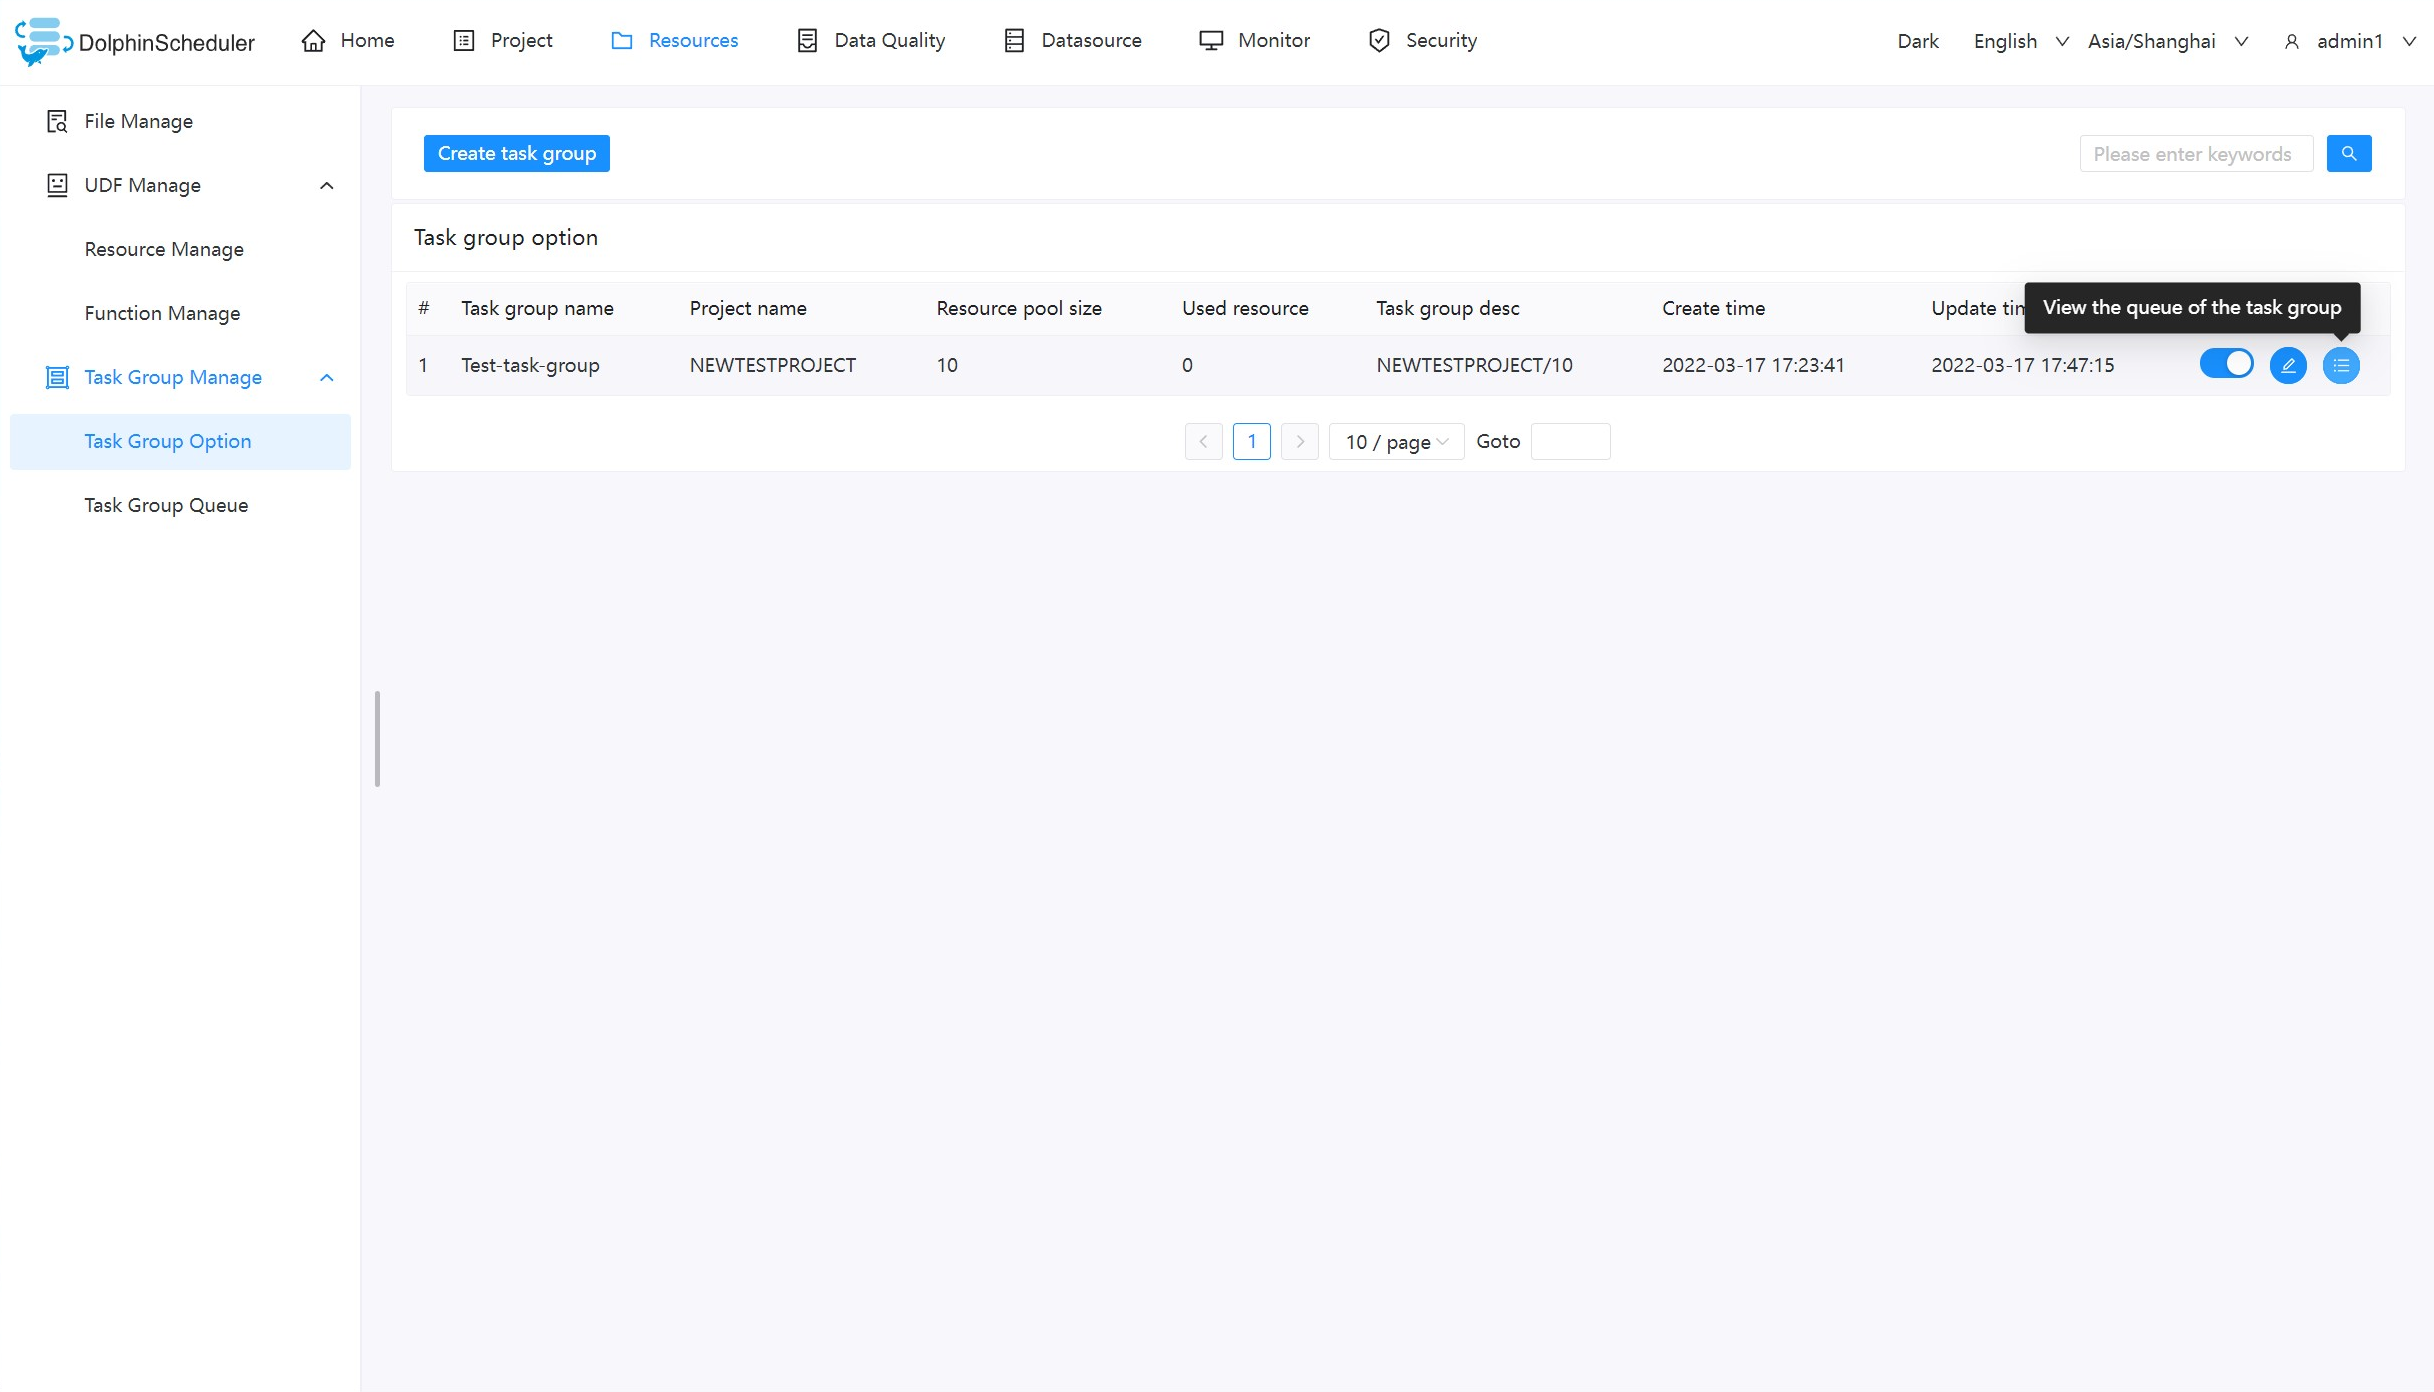Select the Home icon in the top navigation
This screenshot has height=1392, width=2434.
tap(313, 39)
